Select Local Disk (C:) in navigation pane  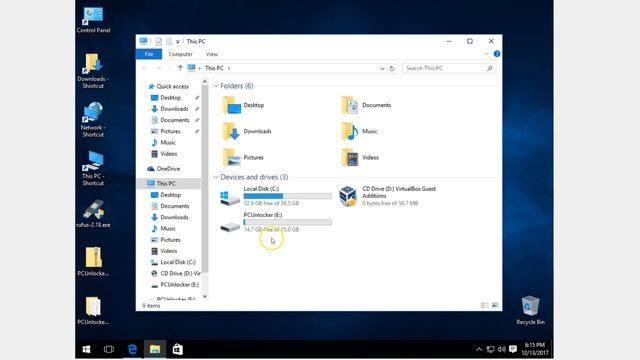(173, 262)
